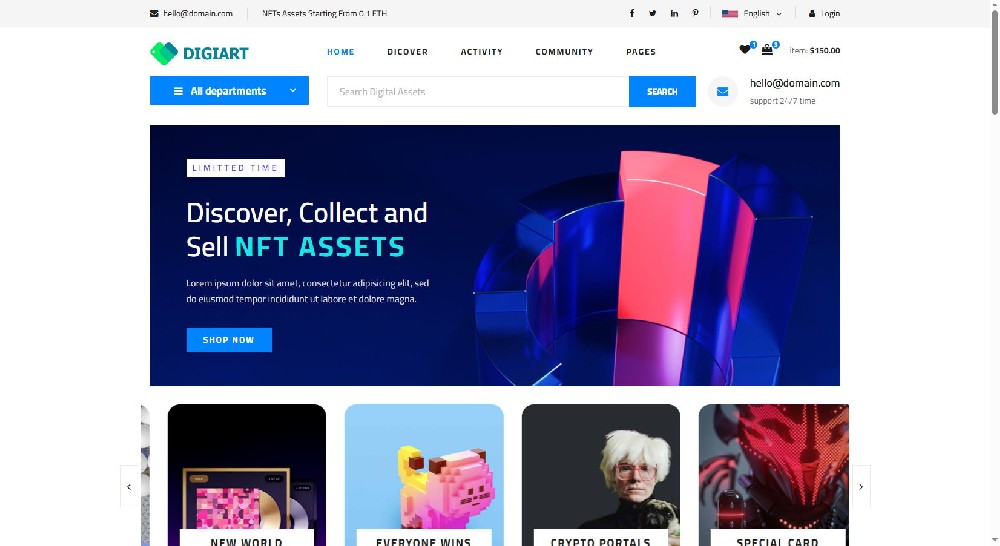
Task: Open the Crypto Portals card thumbnail
Action: coord(601,475)
